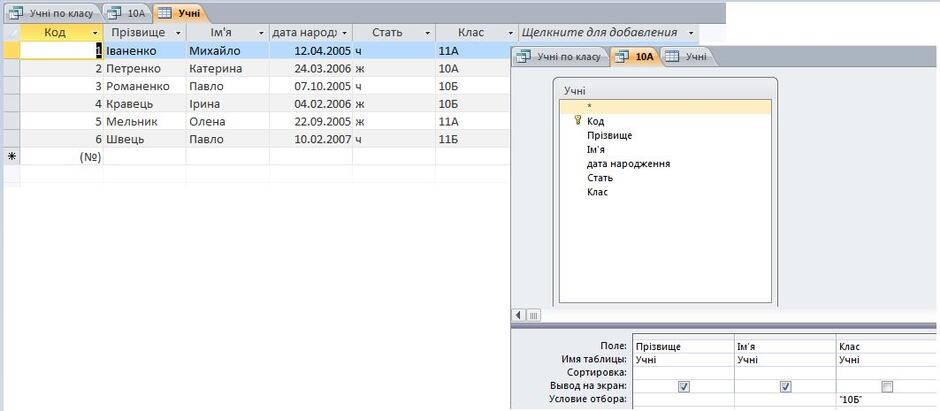Click the scroll-left arrow of the designer pane
This screenshot has height=411, width=940.
(x=519, y=315)
